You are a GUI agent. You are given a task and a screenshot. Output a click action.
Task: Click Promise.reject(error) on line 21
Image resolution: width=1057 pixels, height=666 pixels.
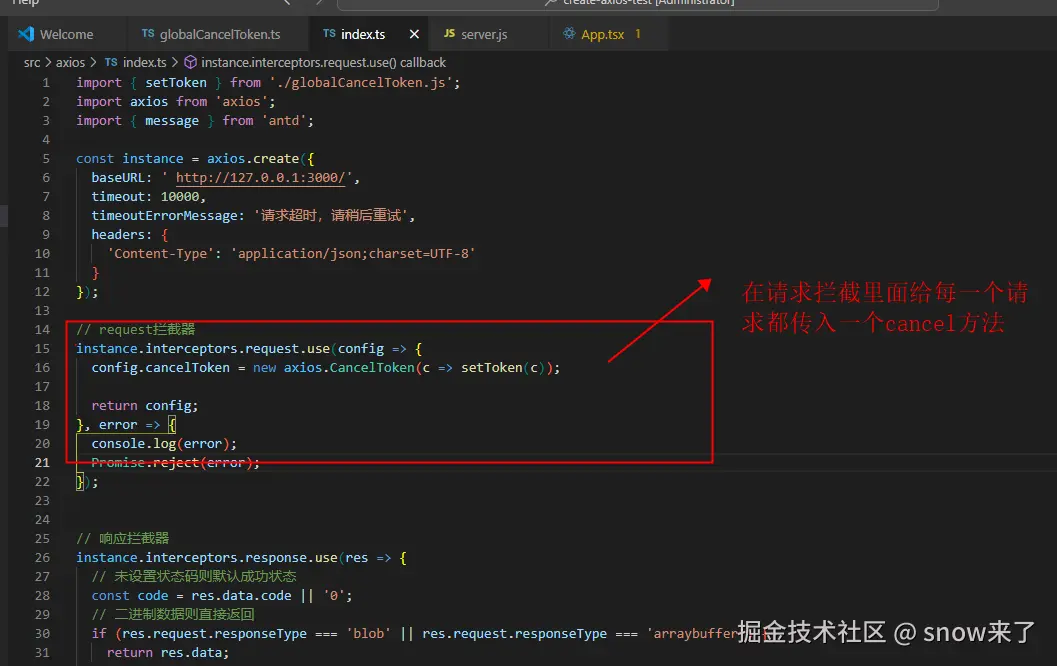(175, 462)
